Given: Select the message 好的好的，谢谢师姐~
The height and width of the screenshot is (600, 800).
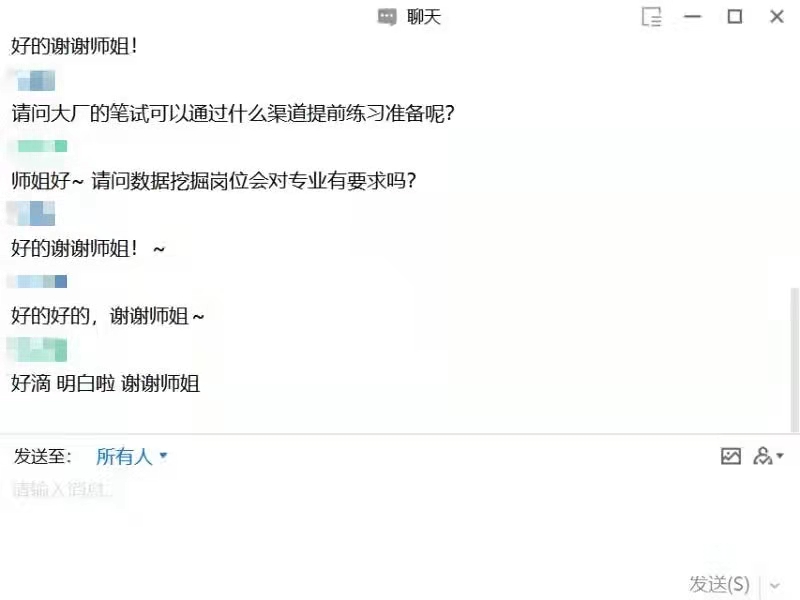Looking at the screenshot, I should pyautogui.click(x=108, y=316).
